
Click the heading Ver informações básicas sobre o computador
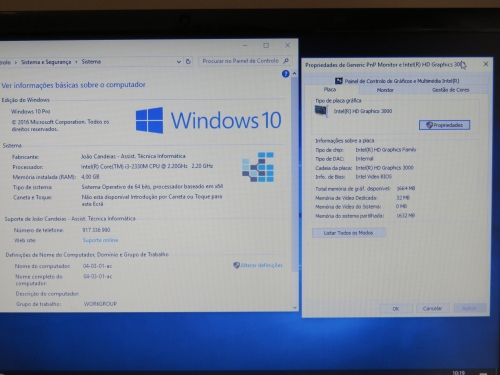[74, 85]
